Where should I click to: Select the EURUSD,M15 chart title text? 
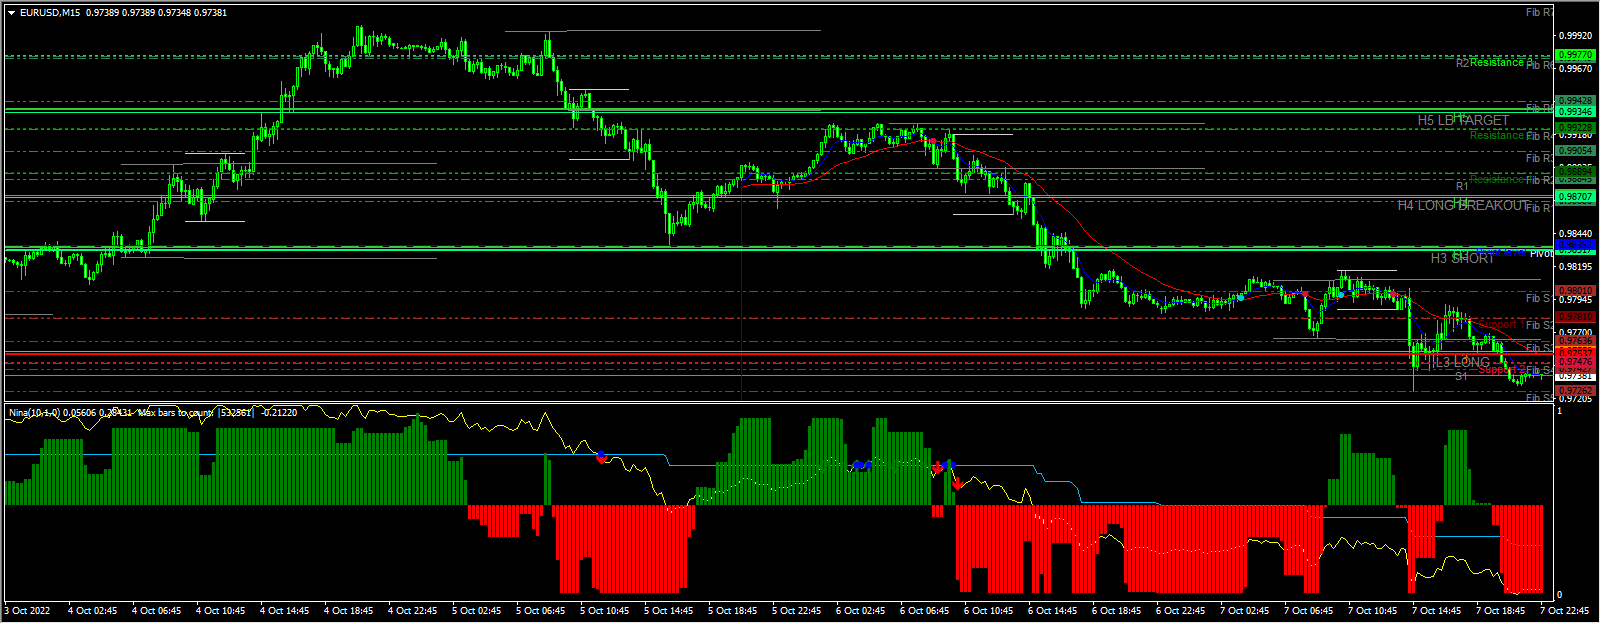50,13
